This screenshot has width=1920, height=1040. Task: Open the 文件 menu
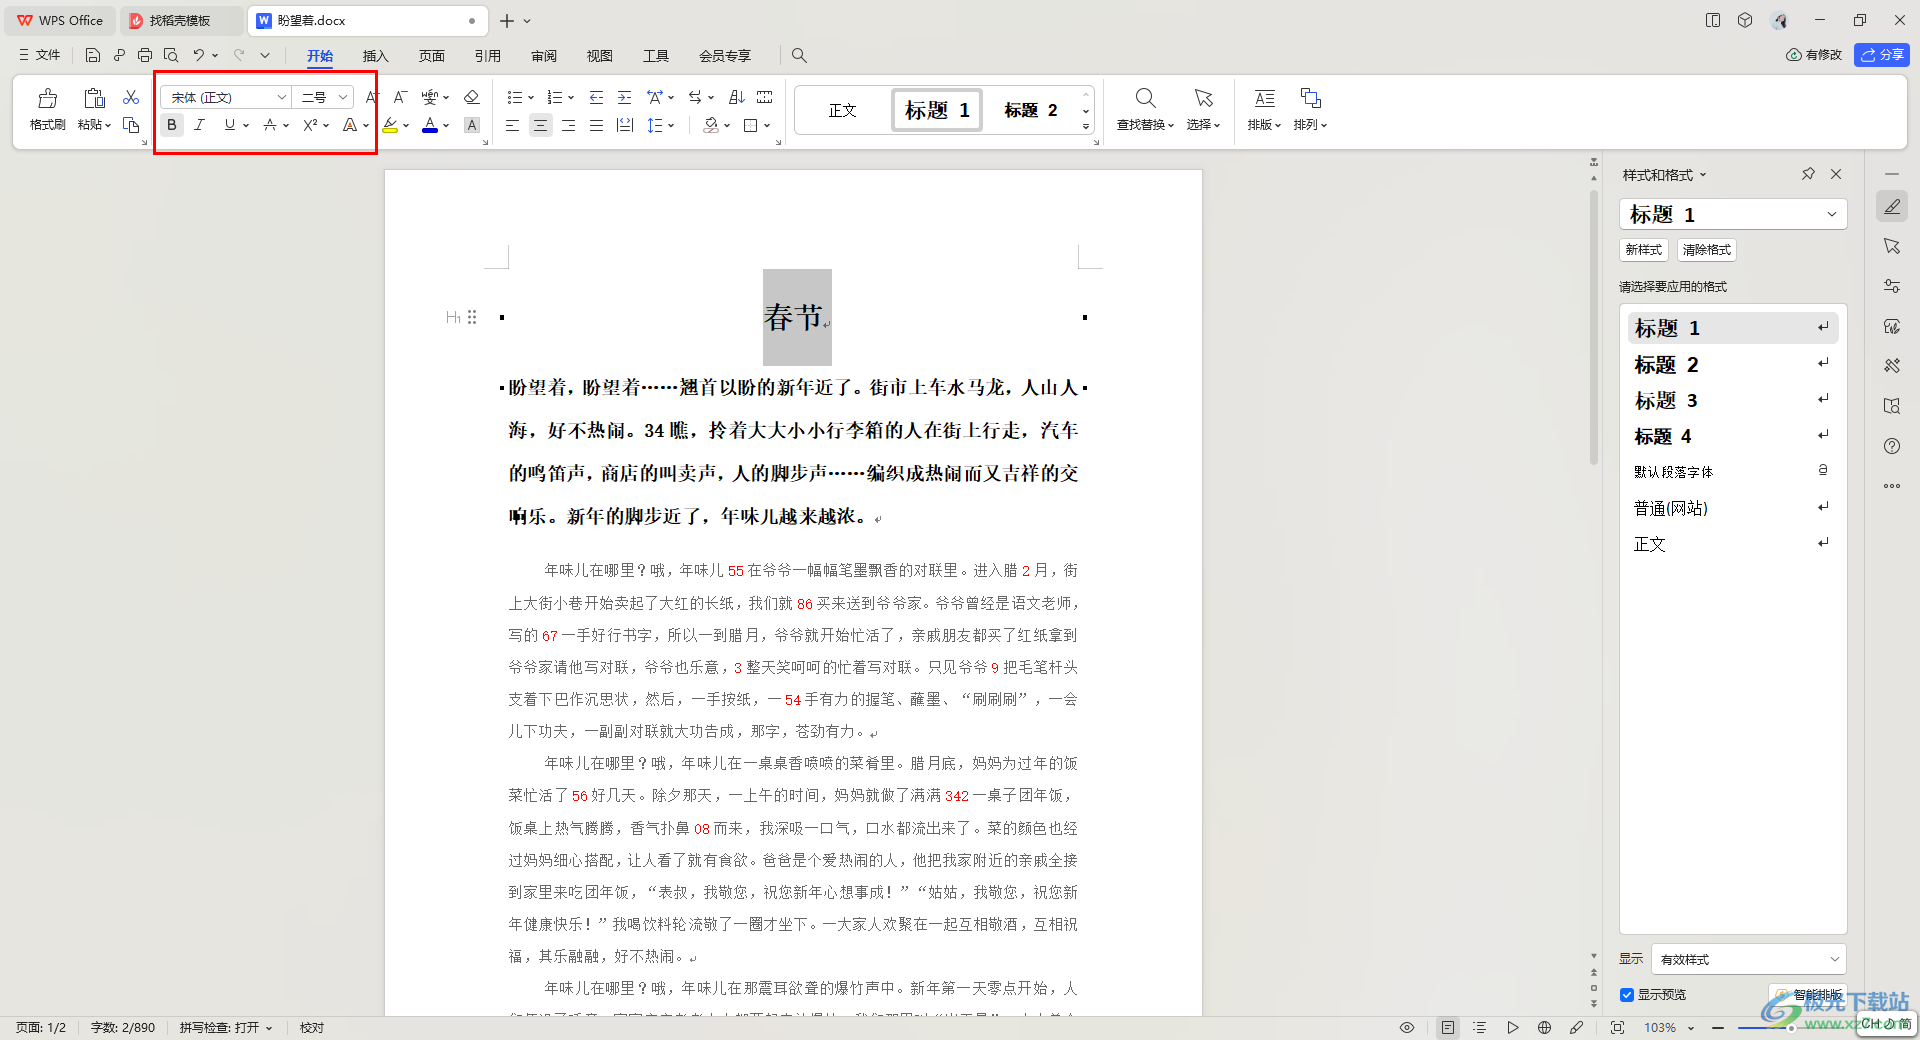pos(40,55)
